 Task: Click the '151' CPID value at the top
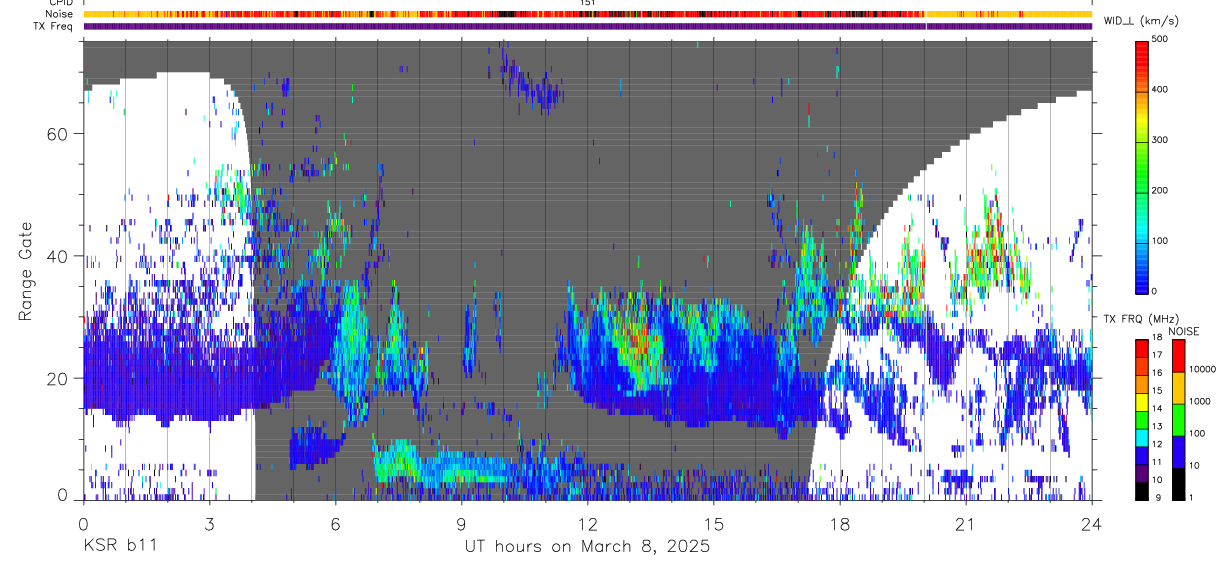point(588,3)
